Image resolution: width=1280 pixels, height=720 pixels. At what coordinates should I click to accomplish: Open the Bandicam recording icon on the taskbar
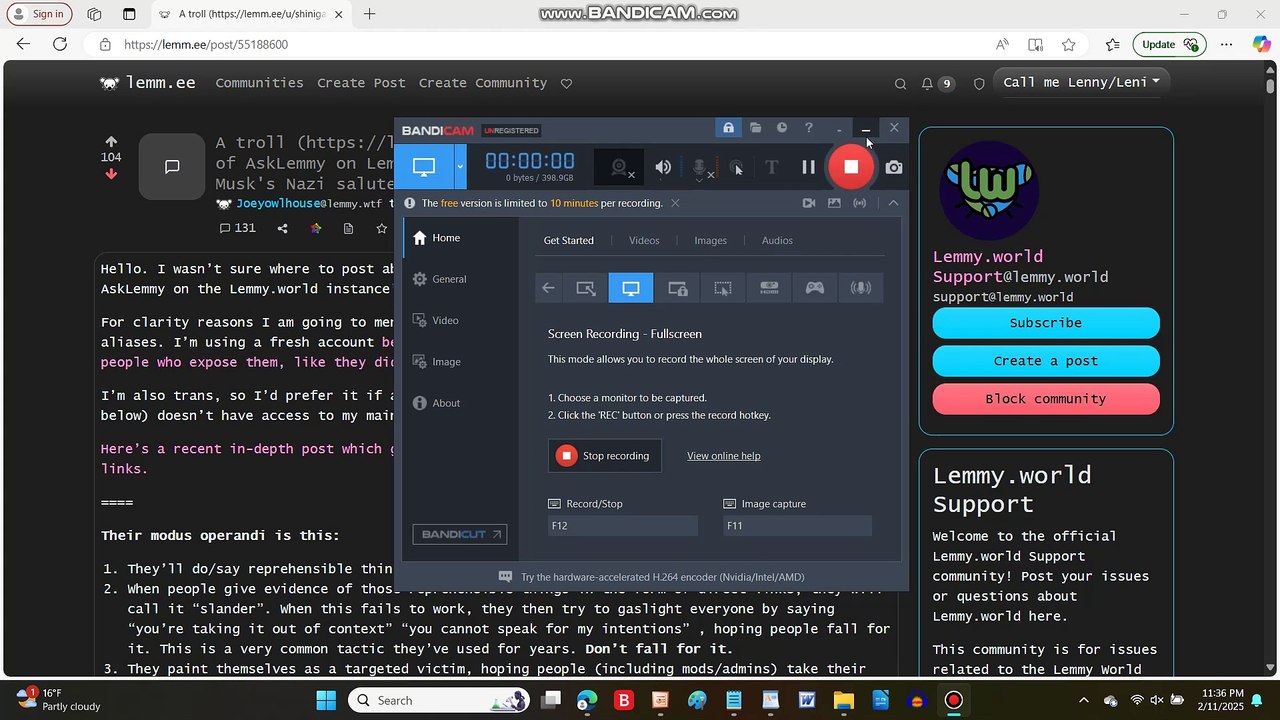click(953, 700)
